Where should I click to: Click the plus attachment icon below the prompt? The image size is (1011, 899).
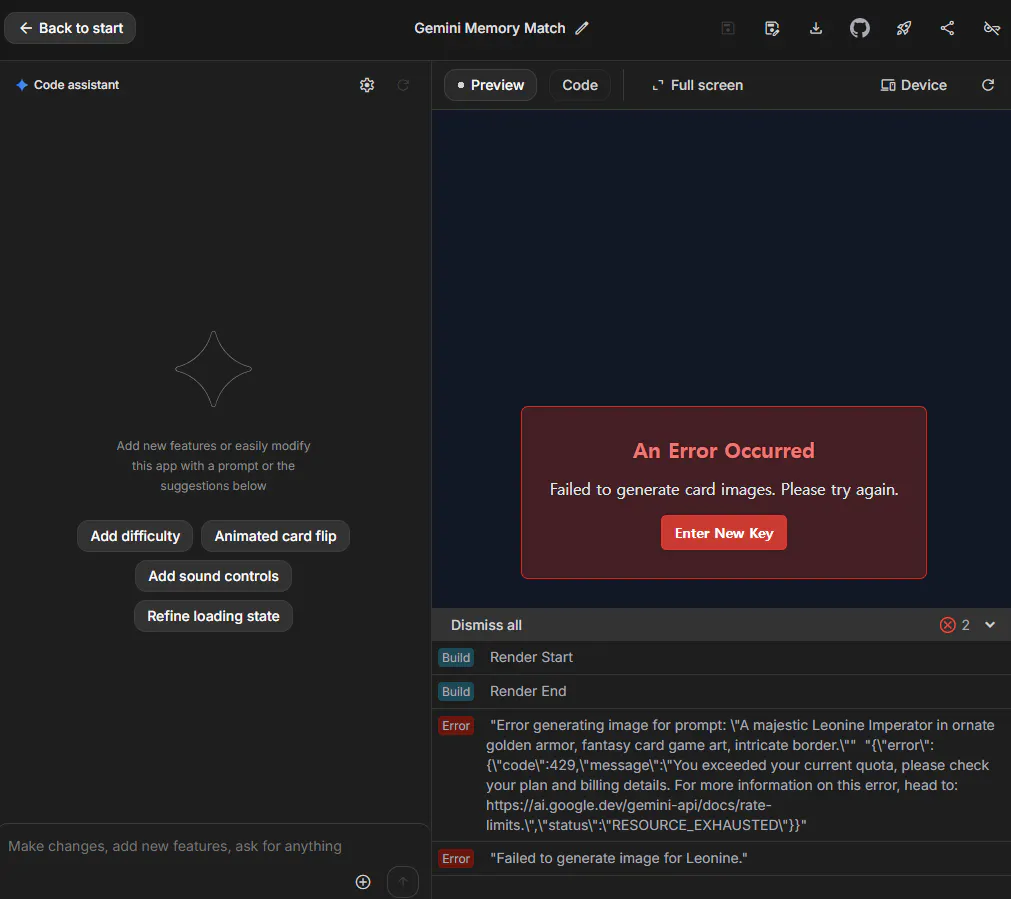coord(363,882)
